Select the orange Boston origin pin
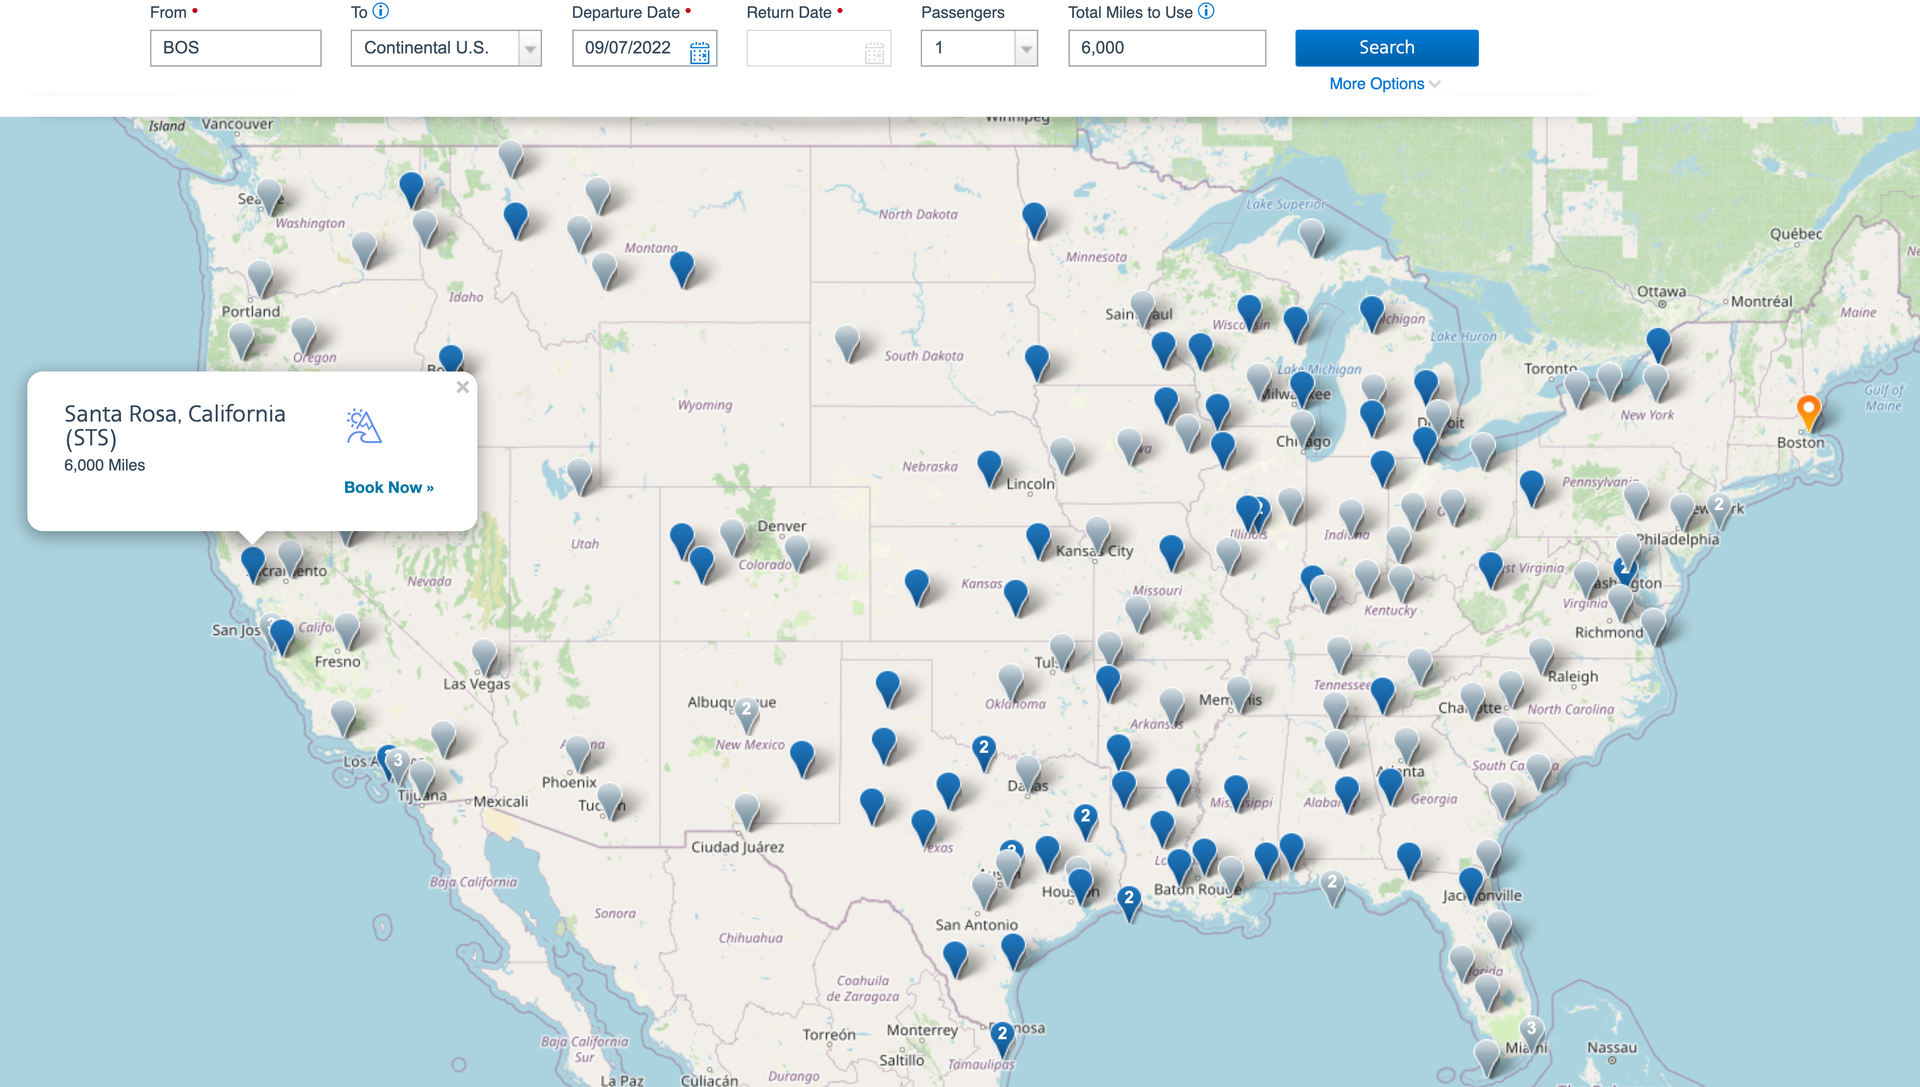 pyautogui.click(x=1808, y=411)
